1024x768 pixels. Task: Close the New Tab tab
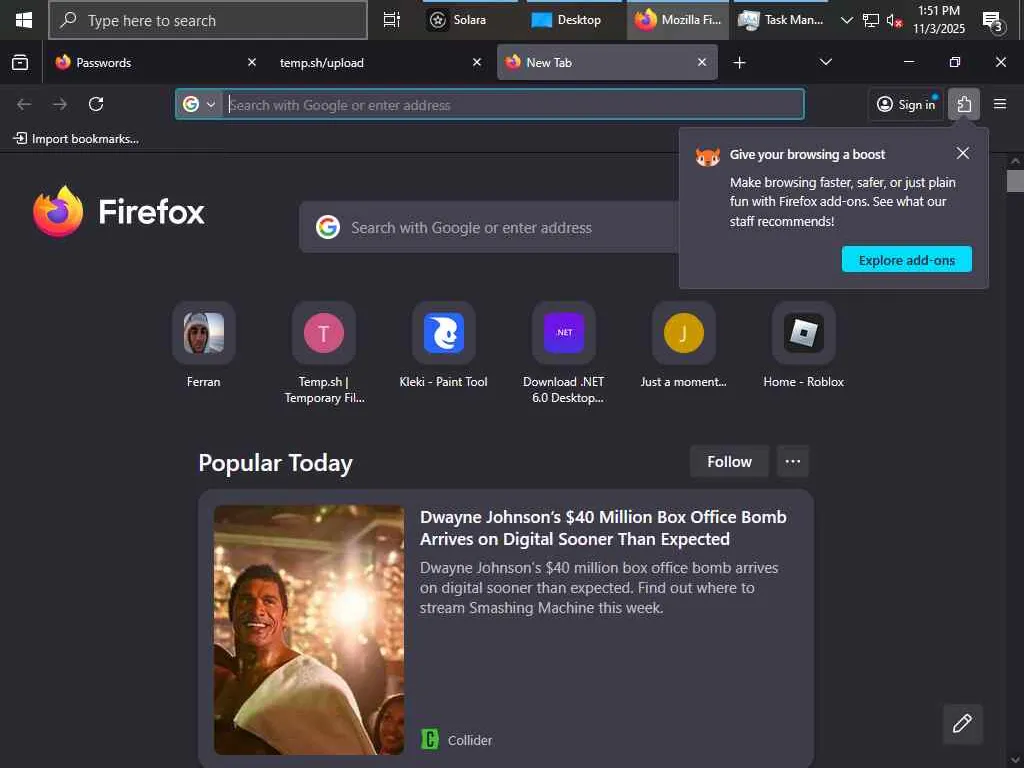tap(701, 62)
